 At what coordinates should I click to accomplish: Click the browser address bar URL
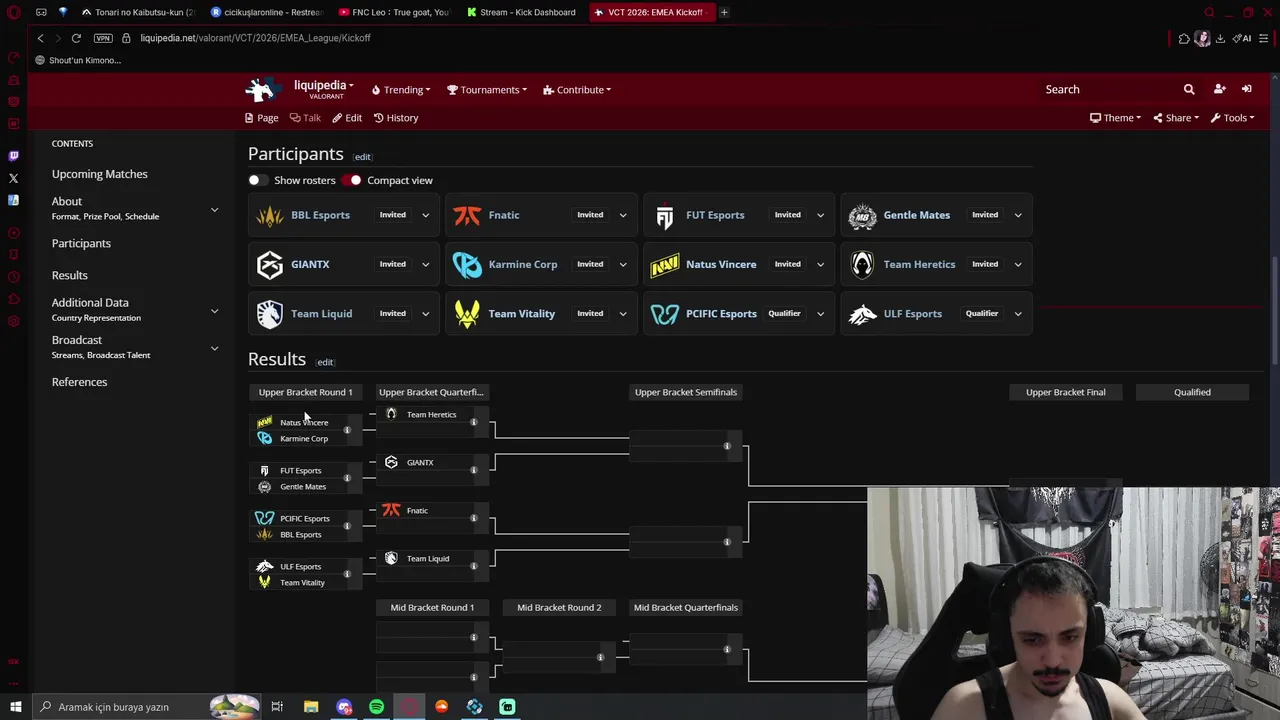coord(255,38)
